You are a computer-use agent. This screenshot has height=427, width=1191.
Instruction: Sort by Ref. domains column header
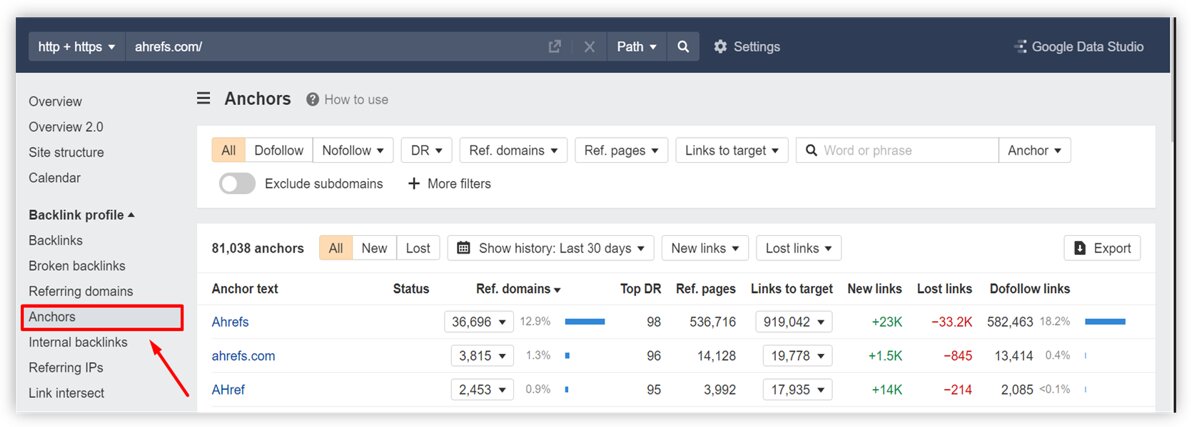(x=518, y=289)
